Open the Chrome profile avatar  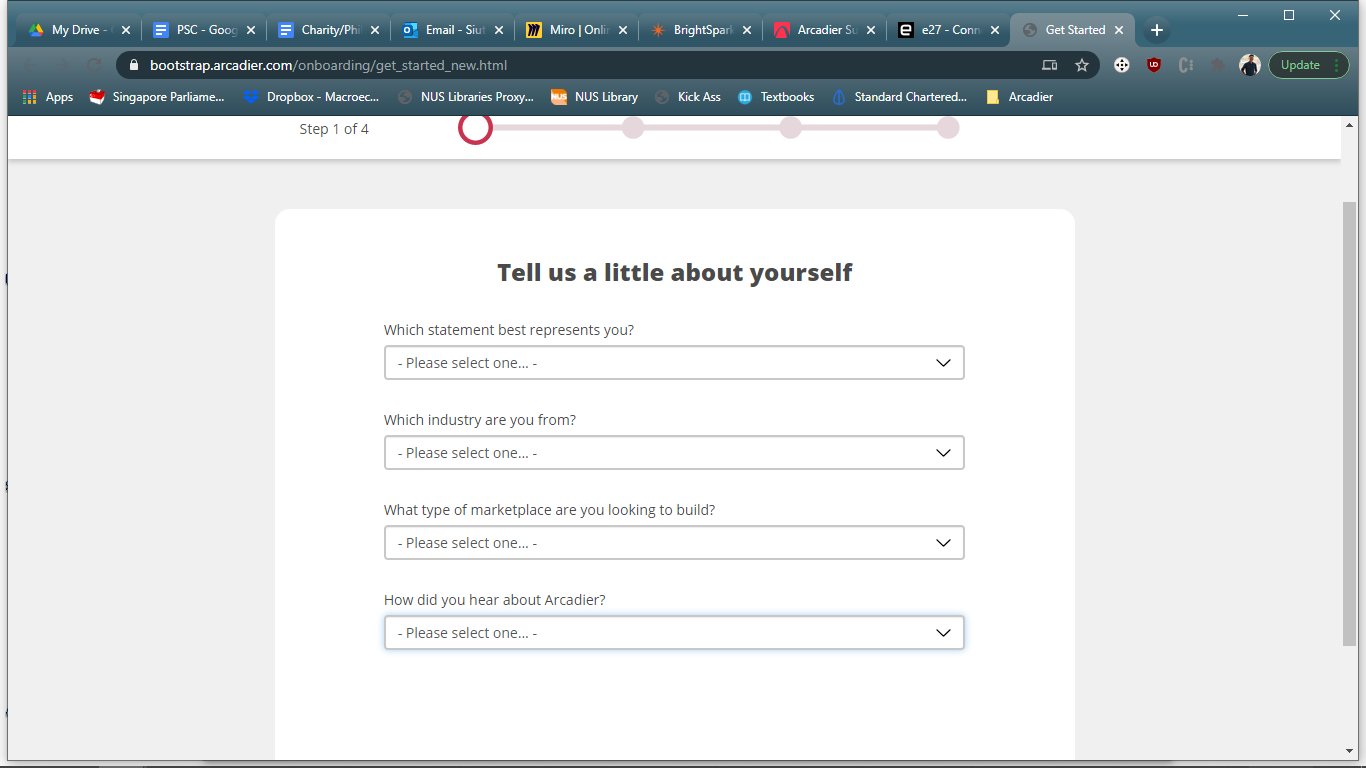[1250, 65]
